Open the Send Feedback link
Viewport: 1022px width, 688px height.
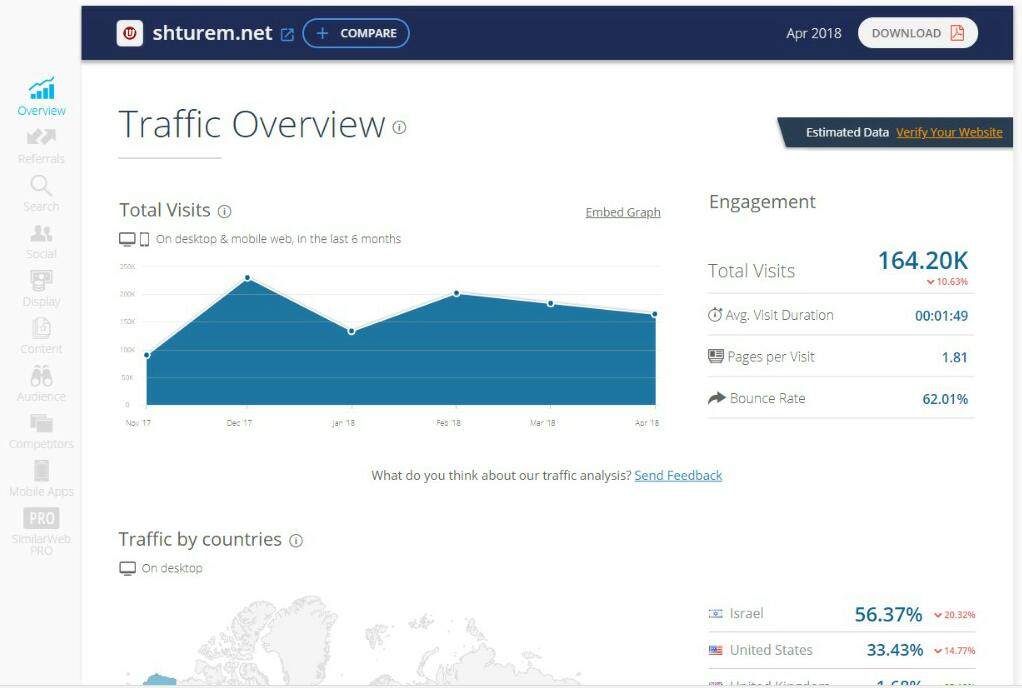pyautogui.click(x=678, y=476)
